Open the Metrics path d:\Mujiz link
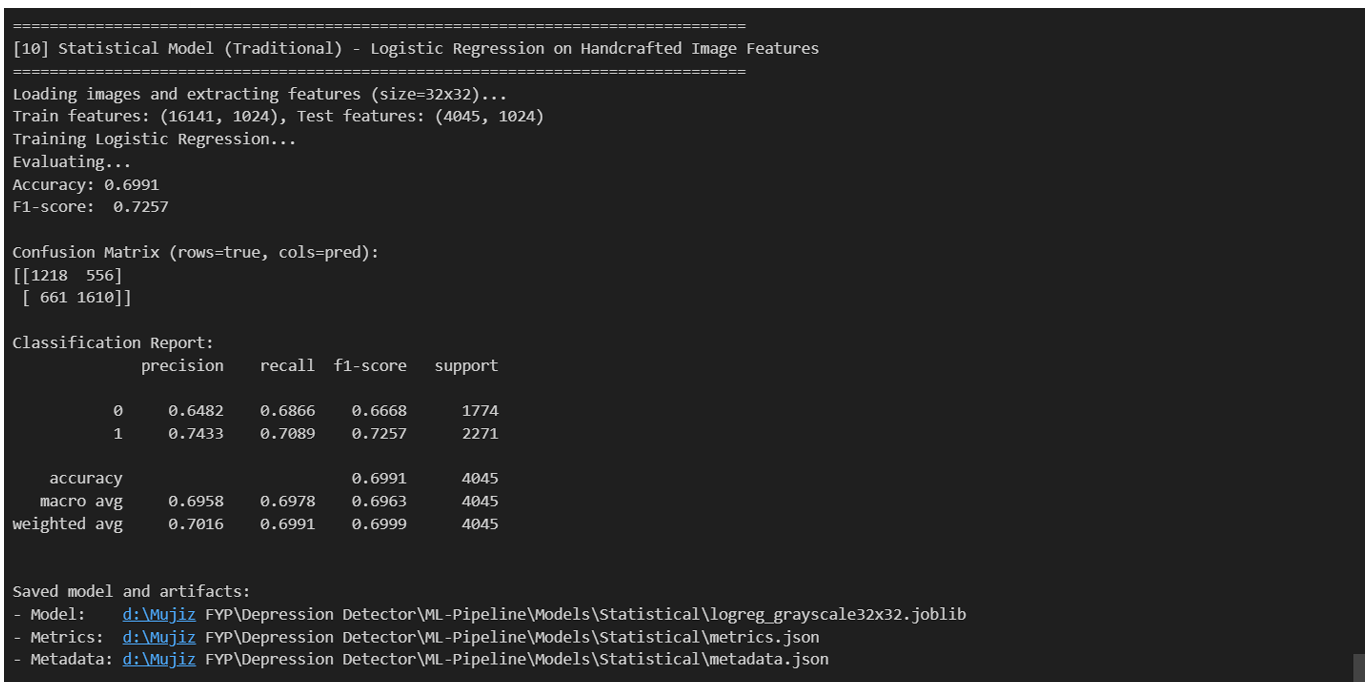Screen dimensions: 1368x687 tap(158, 637)
